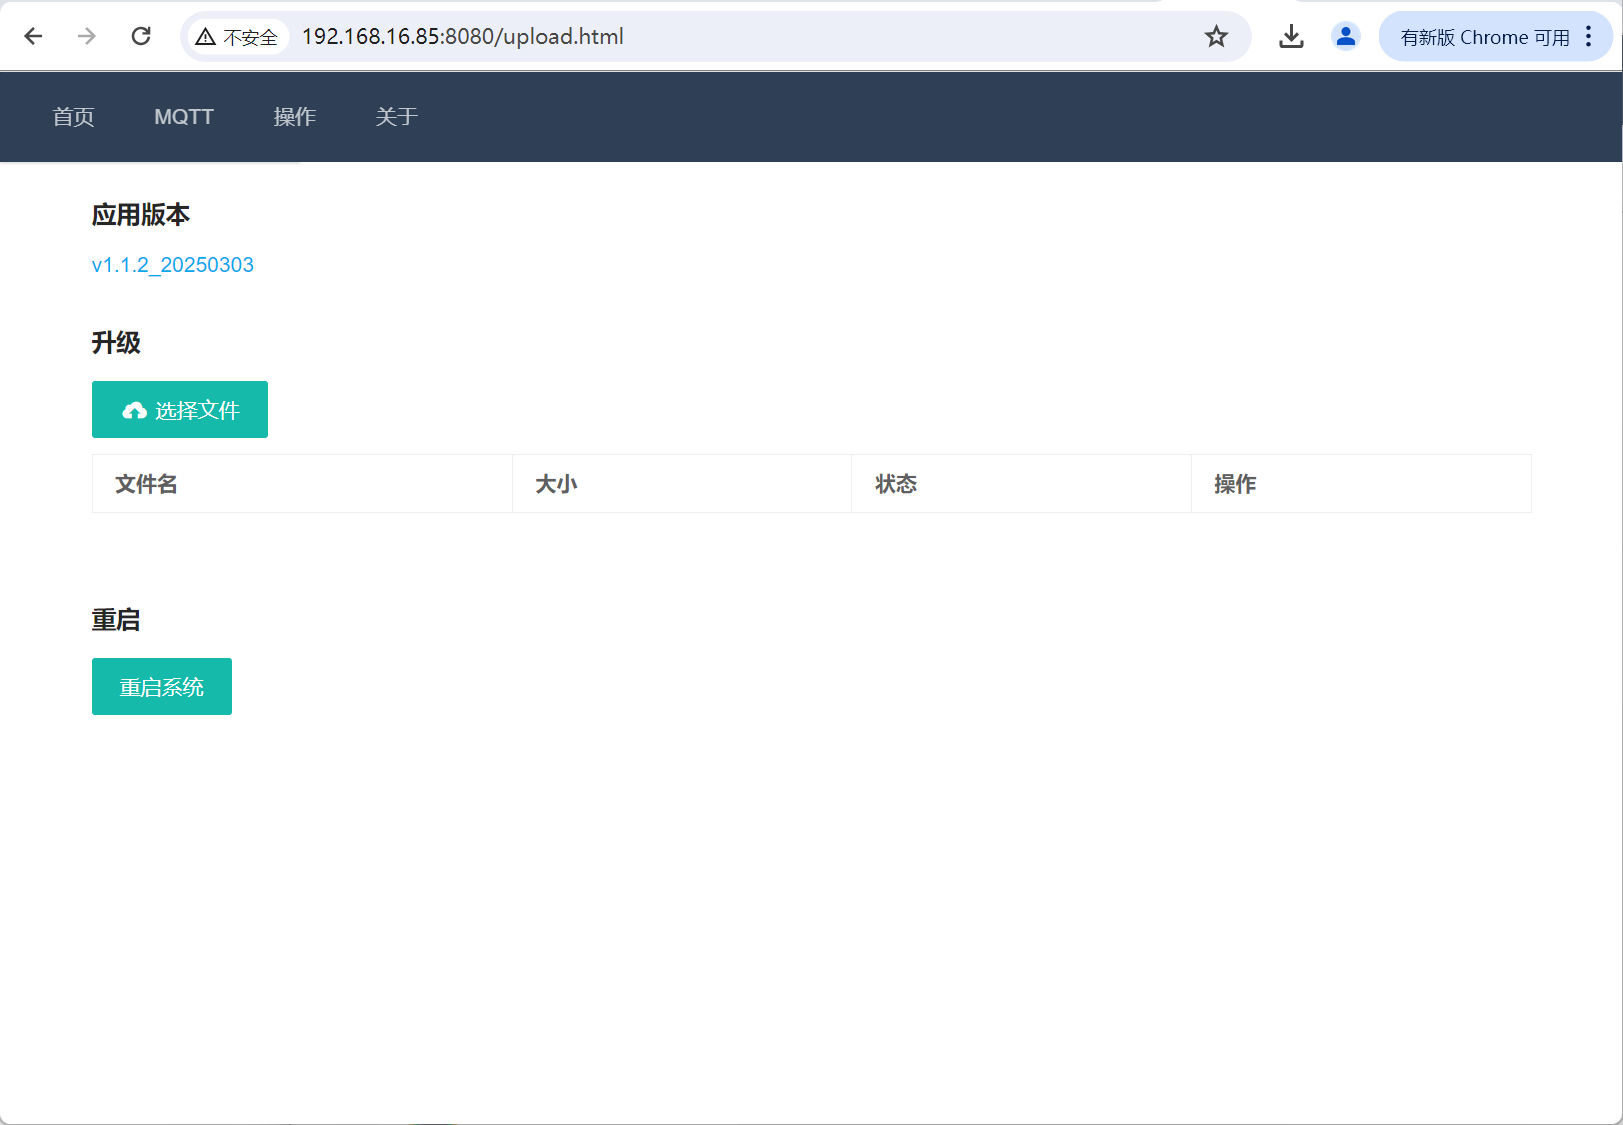Image resolution: width=1623 pixels, height=1125 pixels.
Task: Click the 有新版 Chrome 可用 update button
Action: coord(1484,37)
